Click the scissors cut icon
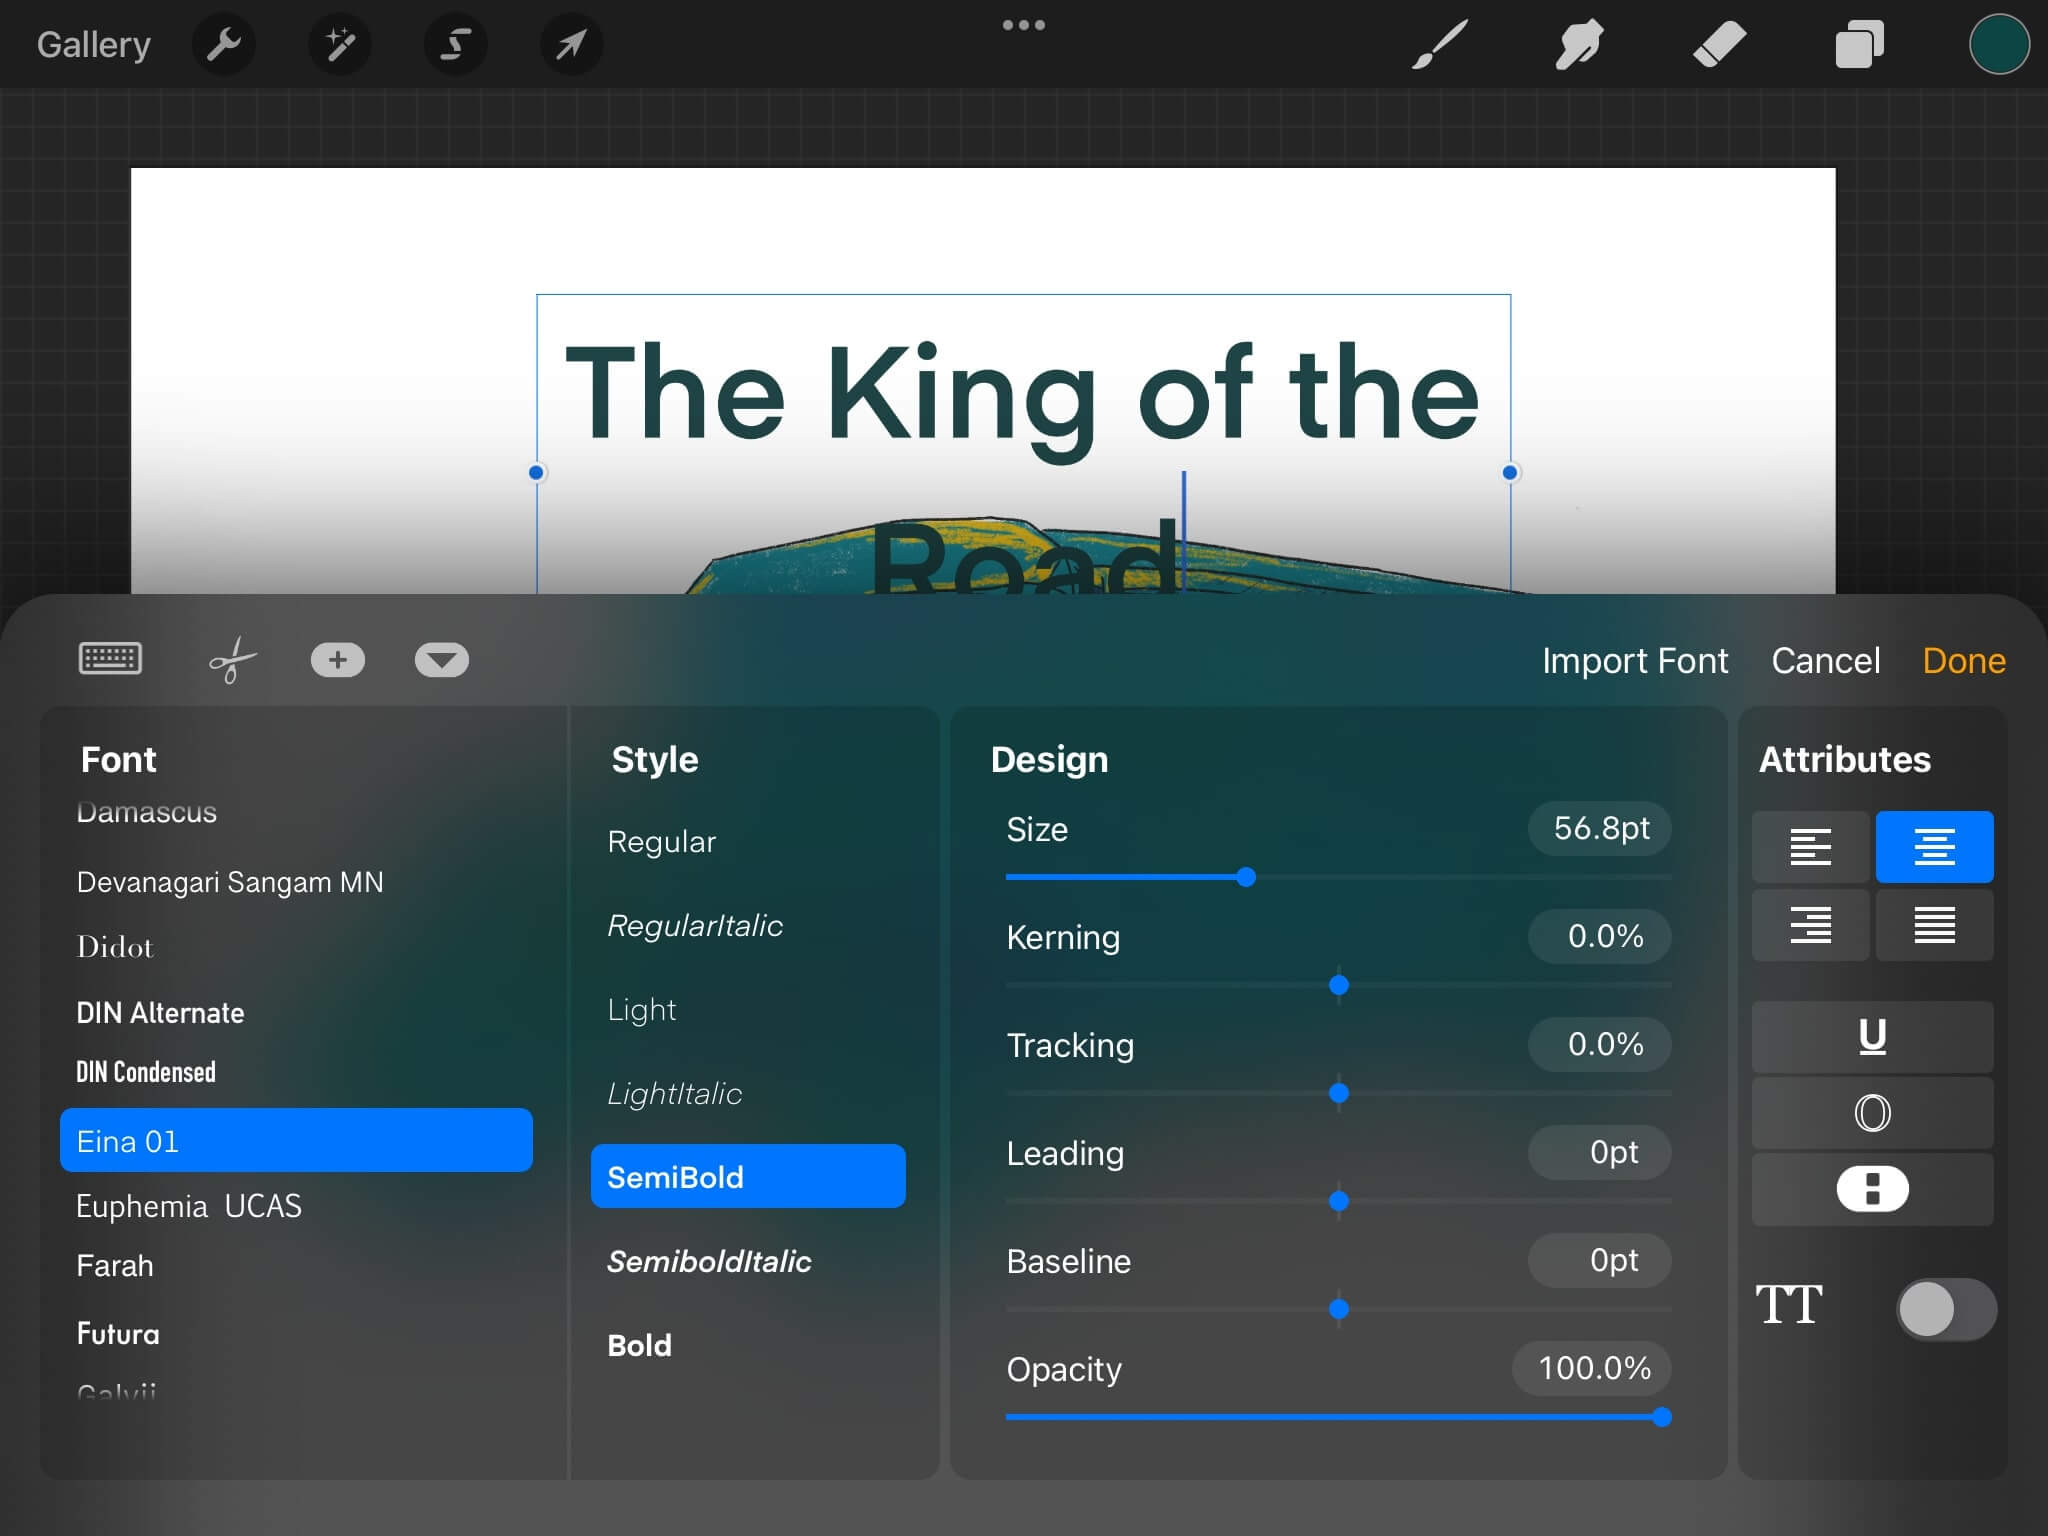Screen dimensions: 2048x1536 232,660
